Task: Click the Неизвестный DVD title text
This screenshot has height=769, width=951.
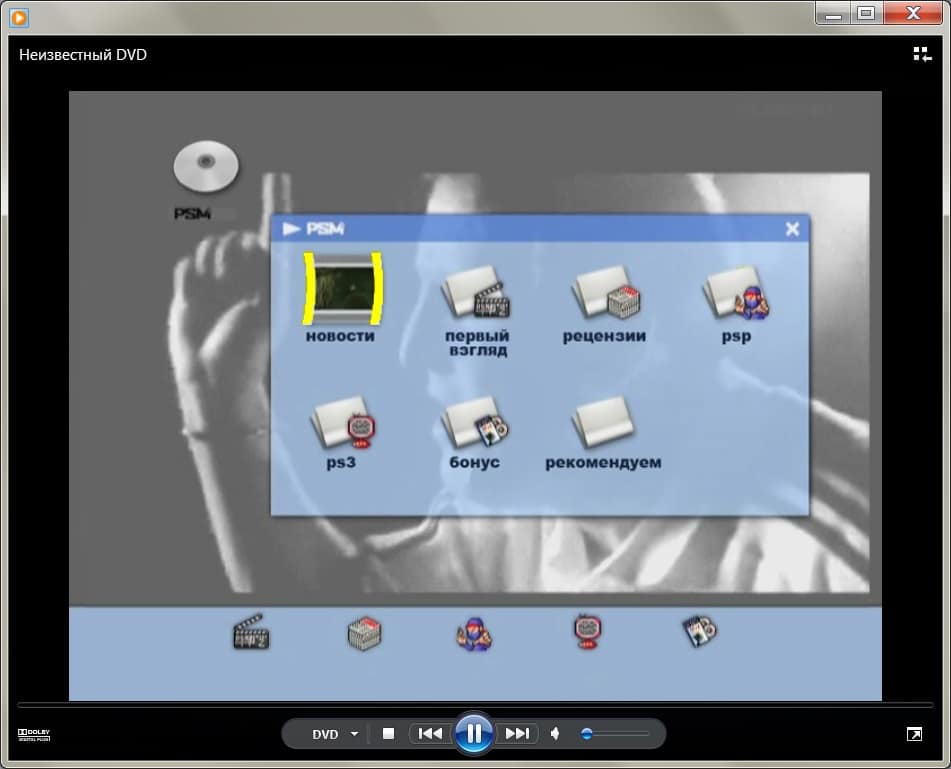Action: [82, 55]
